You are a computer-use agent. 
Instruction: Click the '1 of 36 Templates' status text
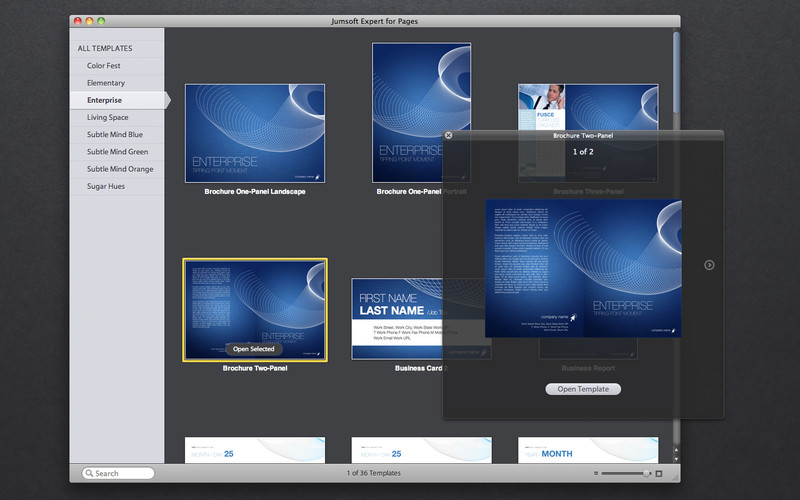click(x=373, y=473)
